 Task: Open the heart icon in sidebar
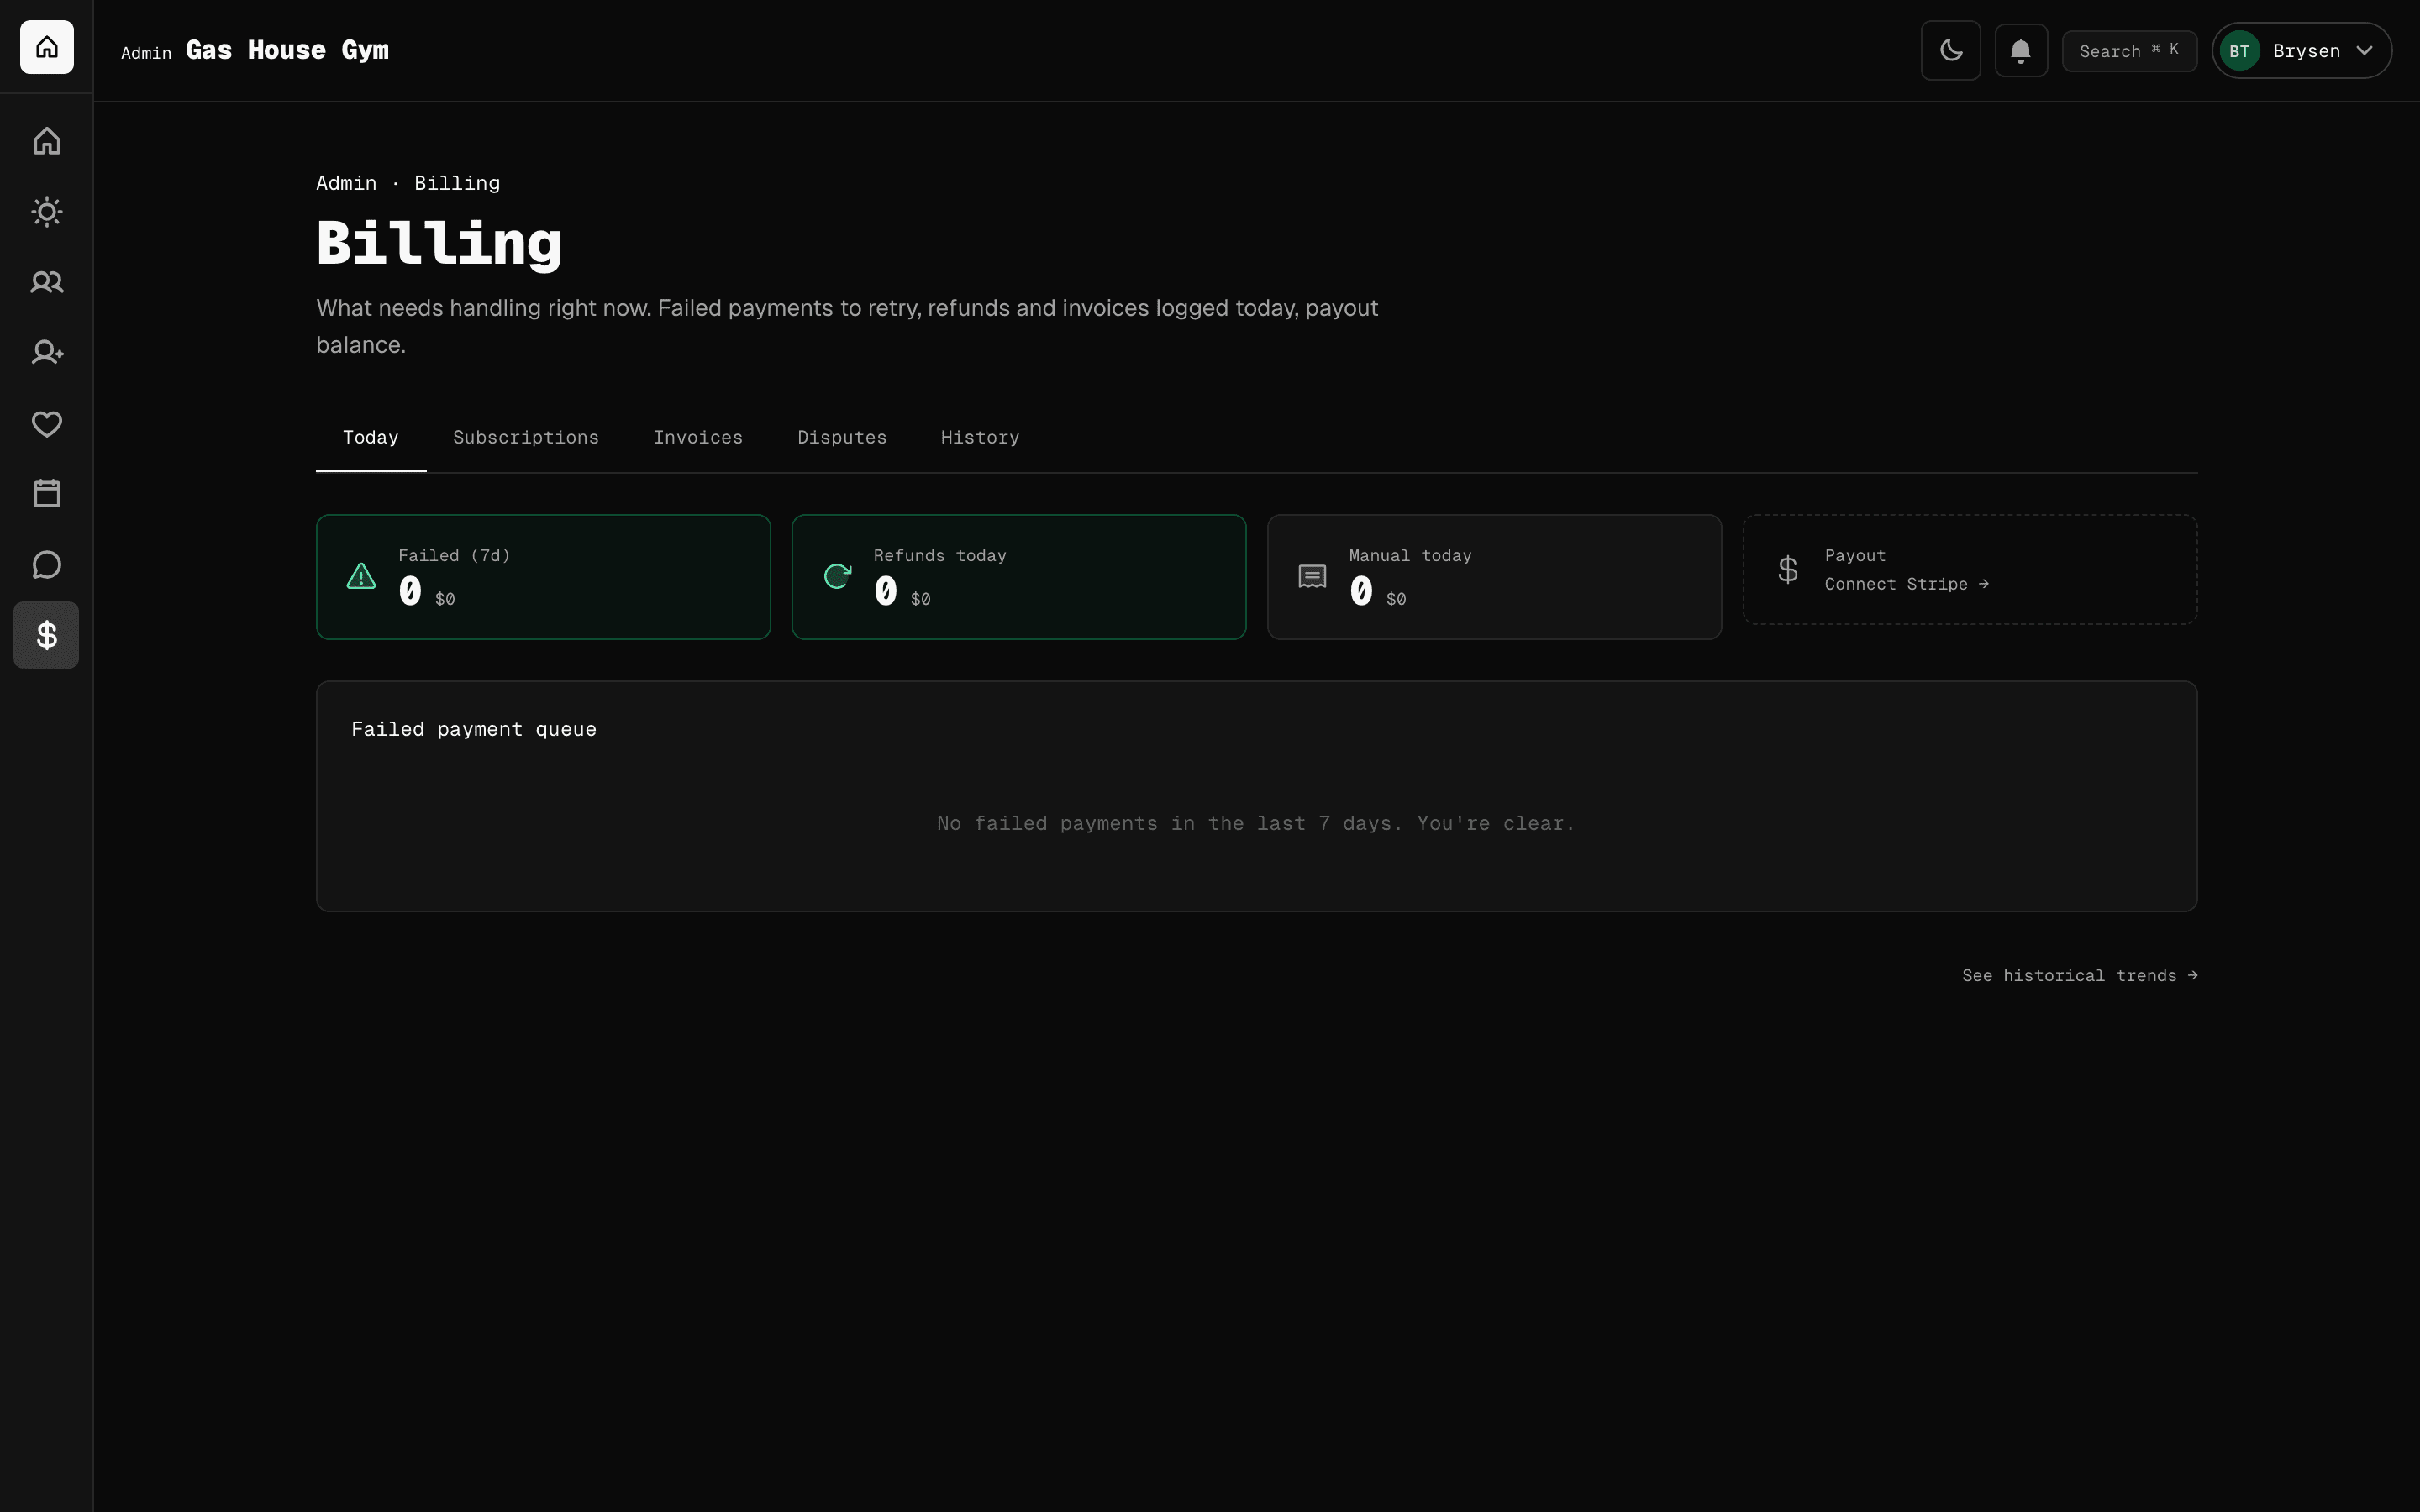[x=47, y=424]
